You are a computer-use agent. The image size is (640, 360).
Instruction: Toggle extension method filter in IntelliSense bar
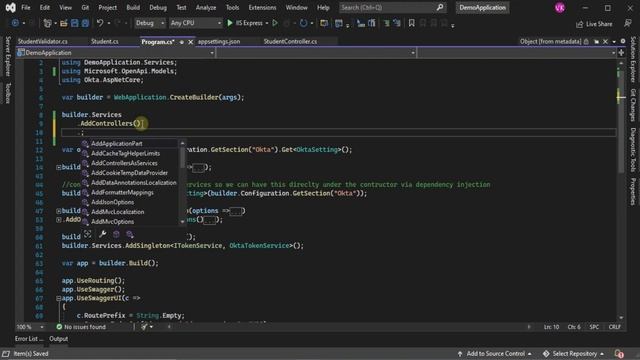click(x=130, y=234)
